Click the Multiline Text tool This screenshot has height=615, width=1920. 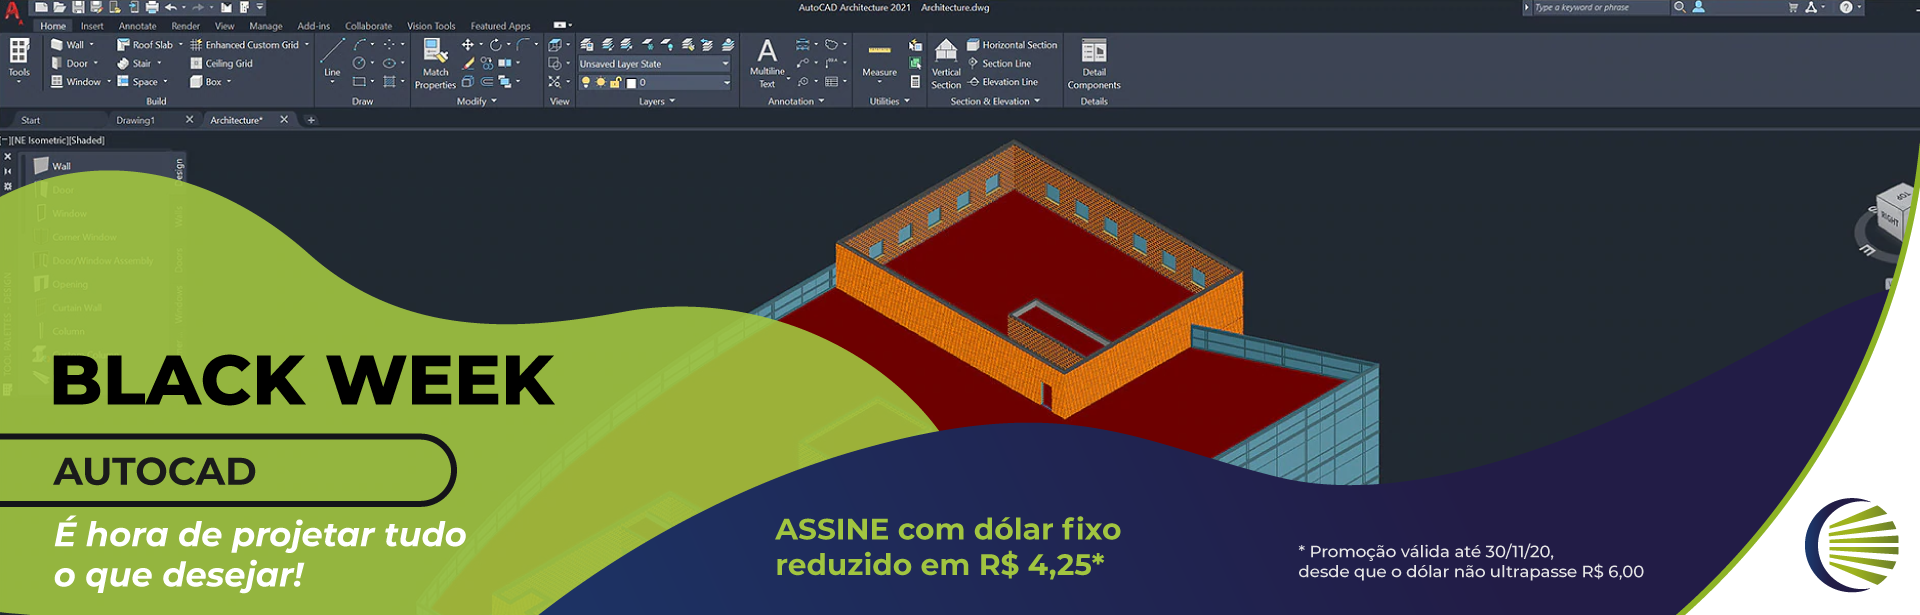point(767,63)
